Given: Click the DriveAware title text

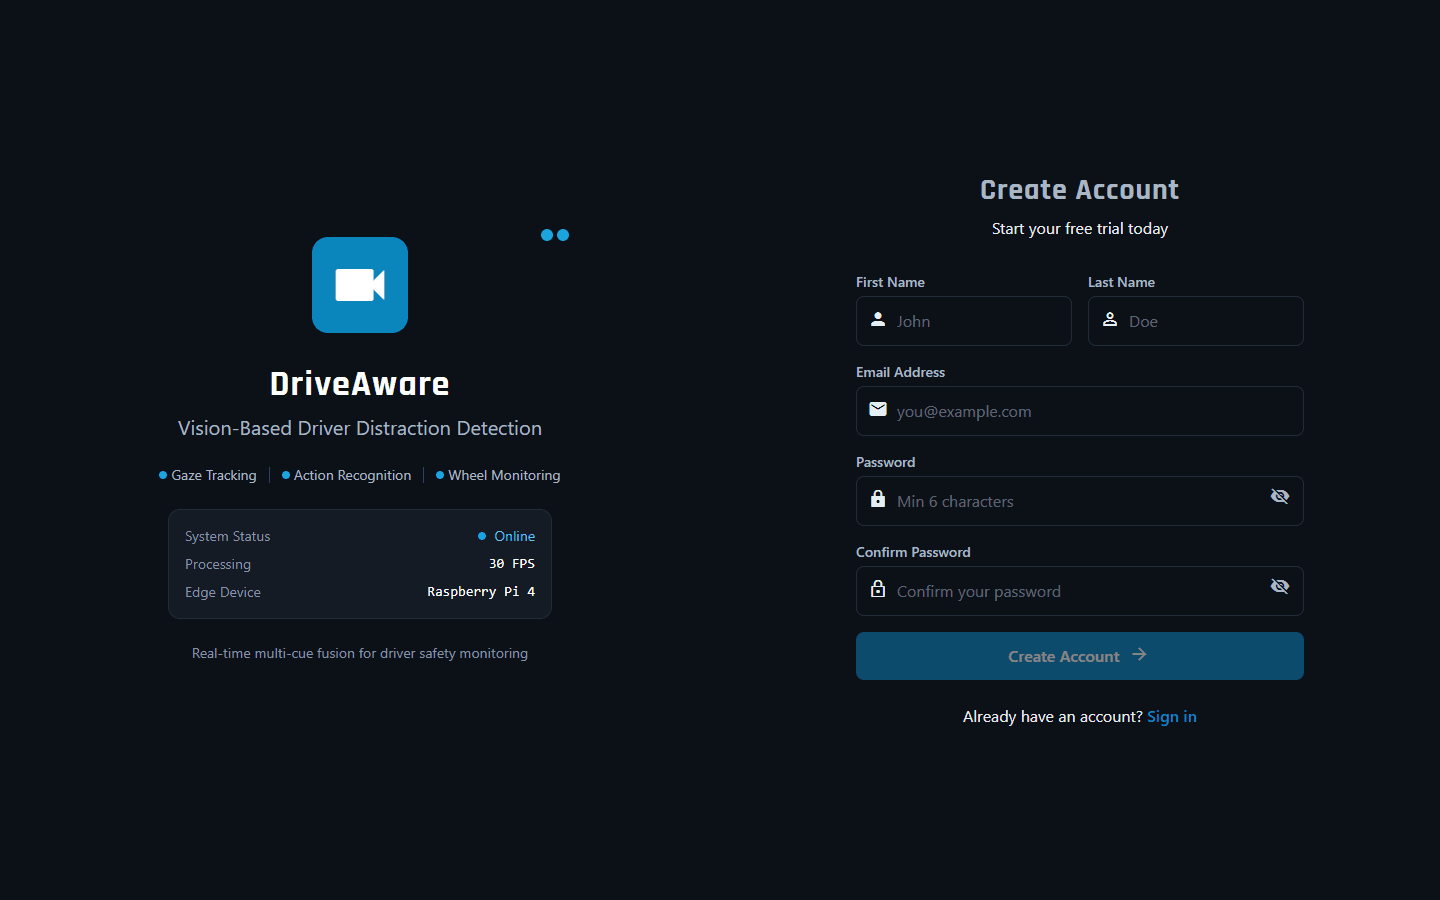Looking at the screenshot, I should (x=360, y=384).
